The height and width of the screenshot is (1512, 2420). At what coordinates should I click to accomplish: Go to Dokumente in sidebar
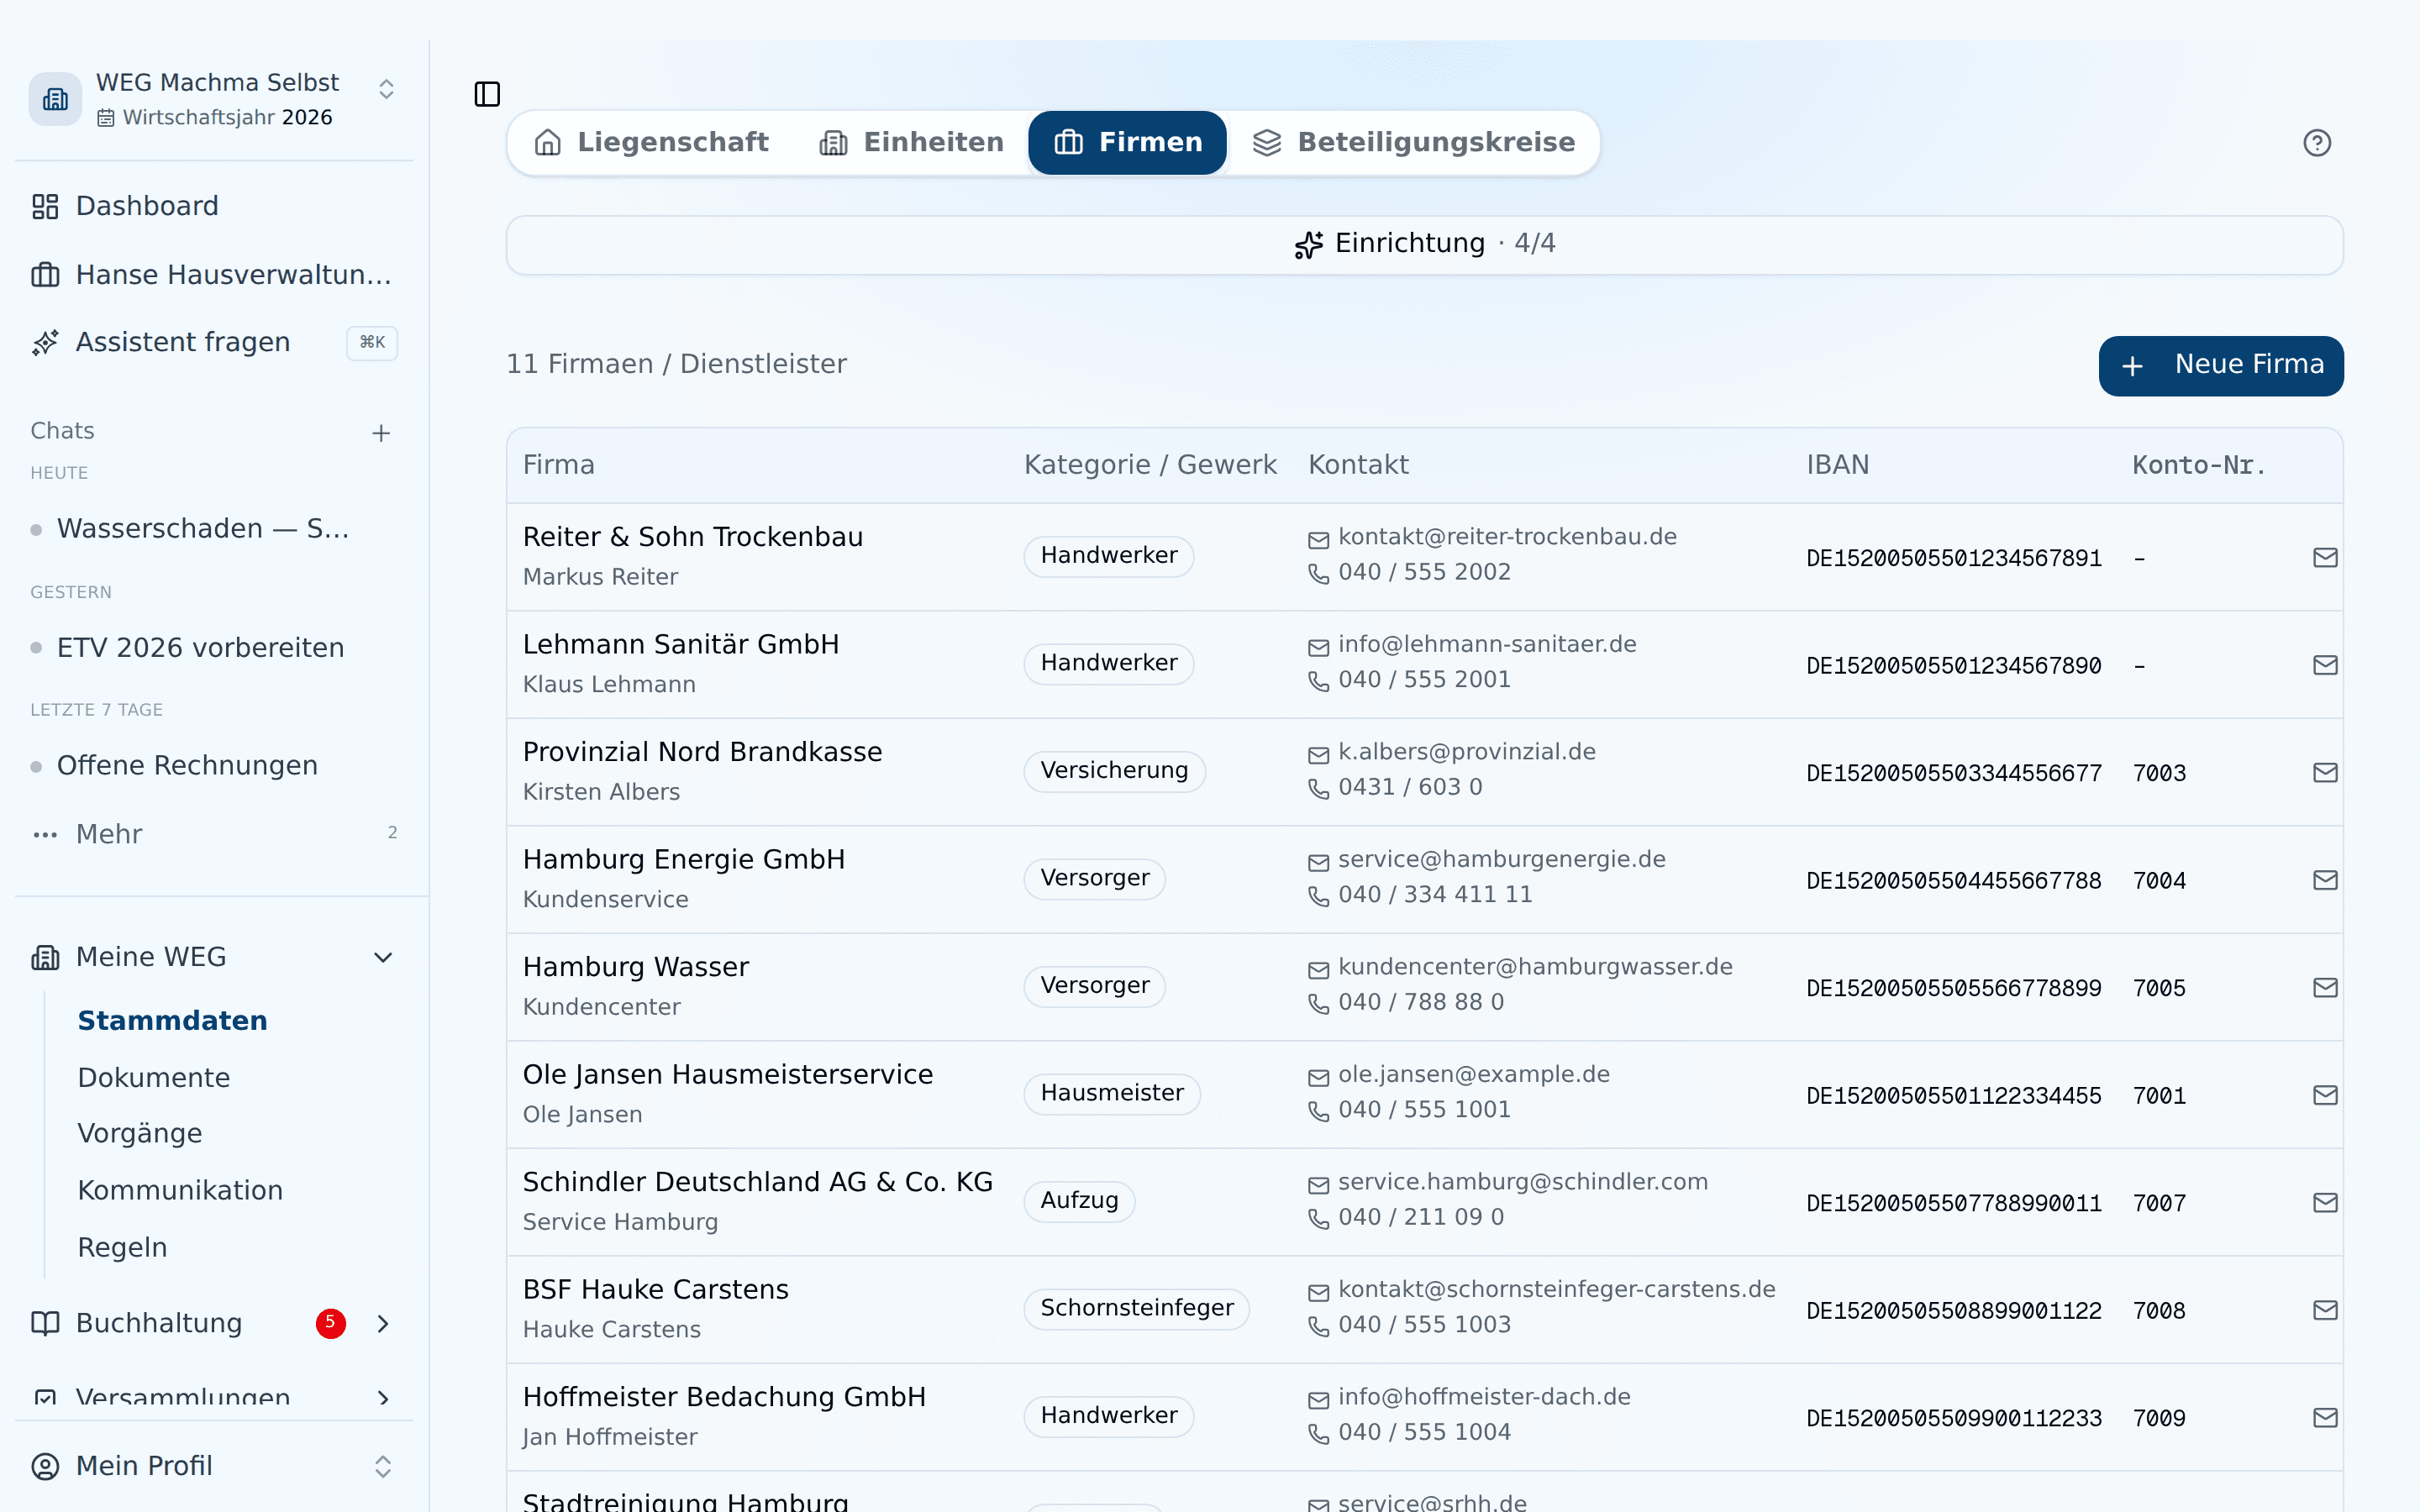(154, 1078)
